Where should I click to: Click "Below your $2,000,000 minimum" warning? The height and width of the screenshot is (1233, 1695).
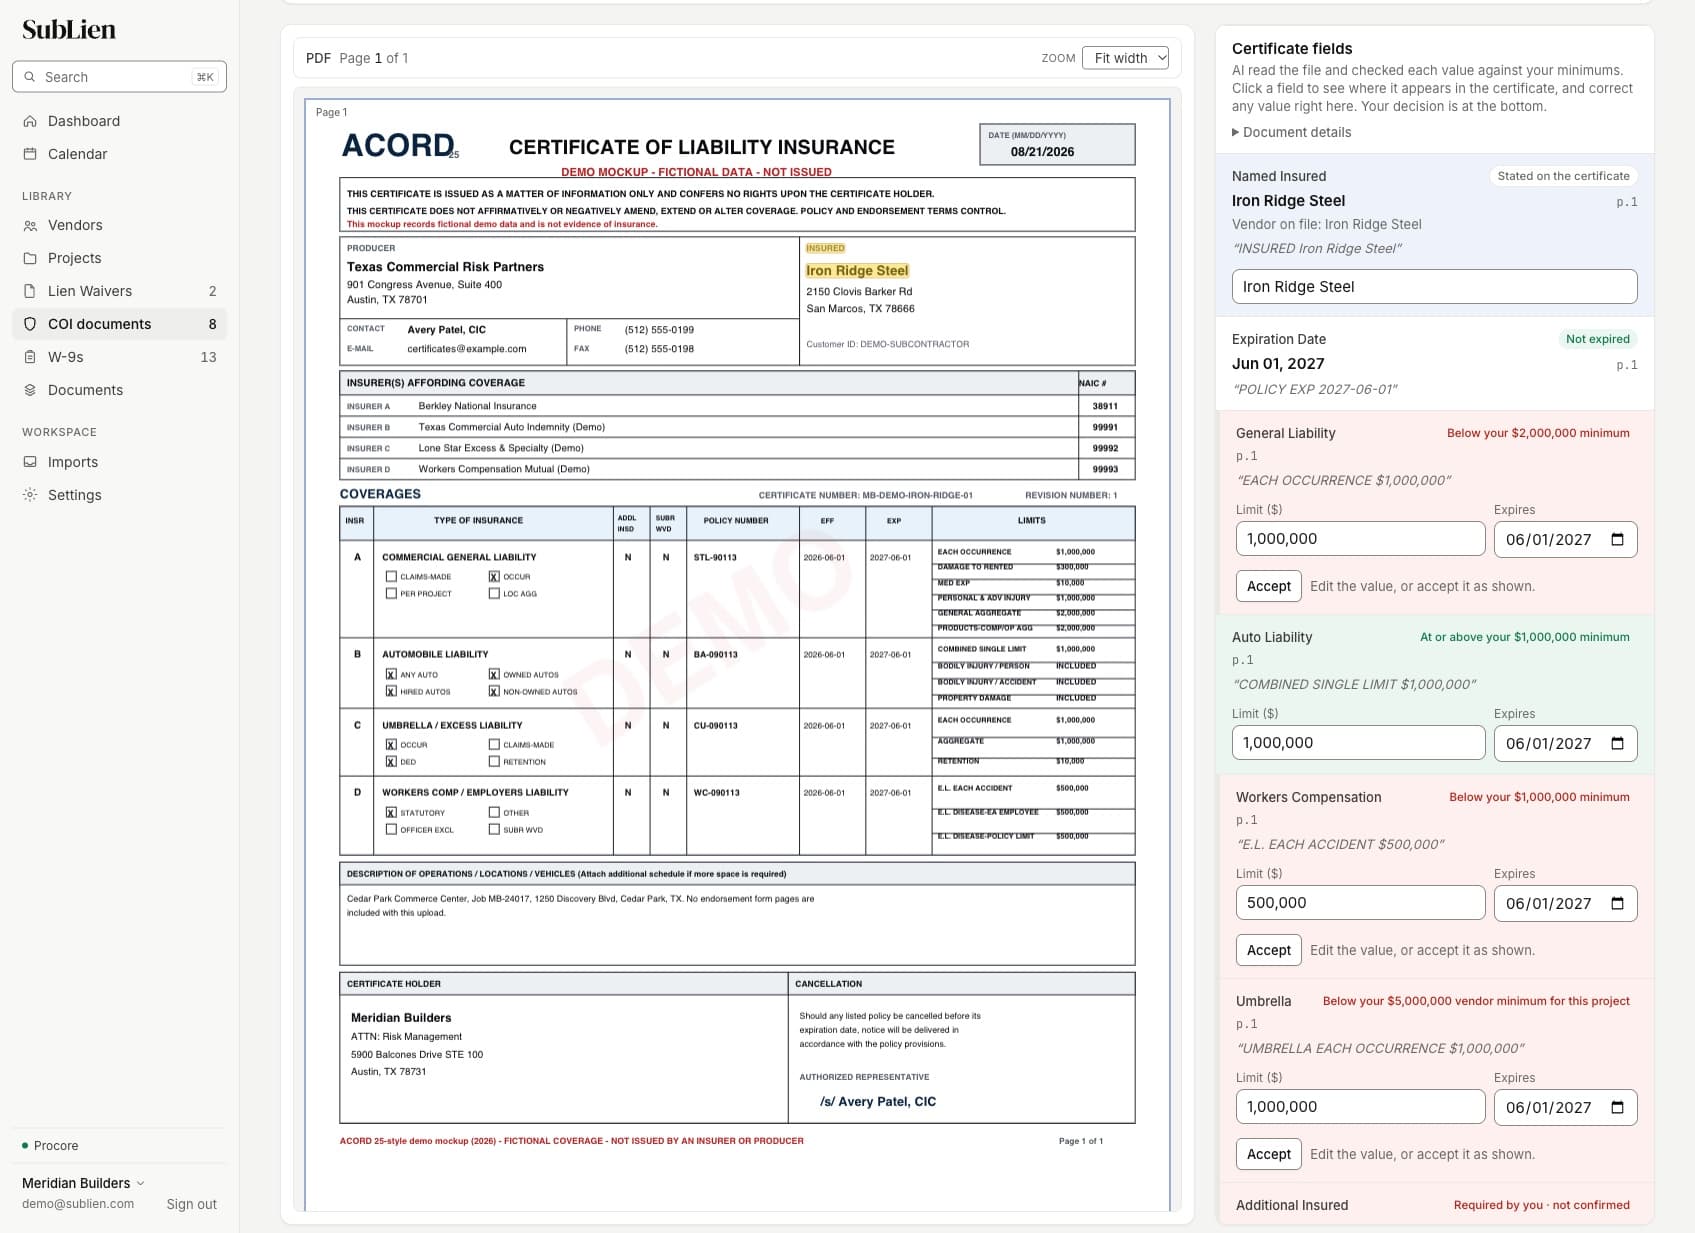click(1538, 433)
